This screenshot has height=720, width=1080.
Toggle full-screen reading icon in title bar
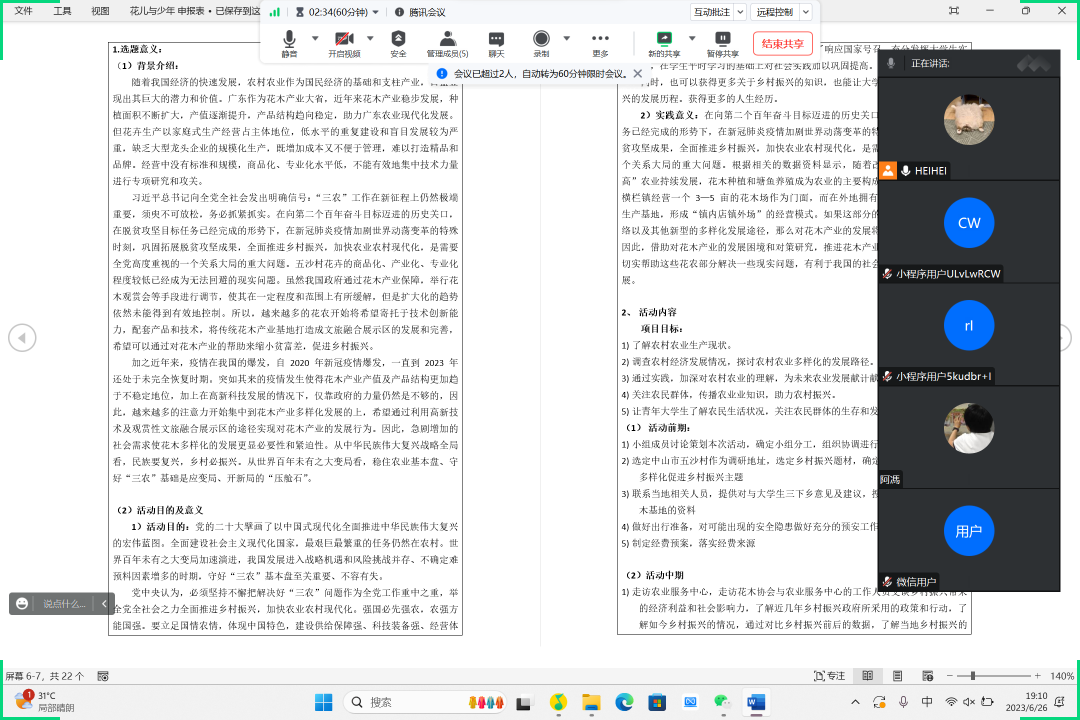click(x=954, y=11)
